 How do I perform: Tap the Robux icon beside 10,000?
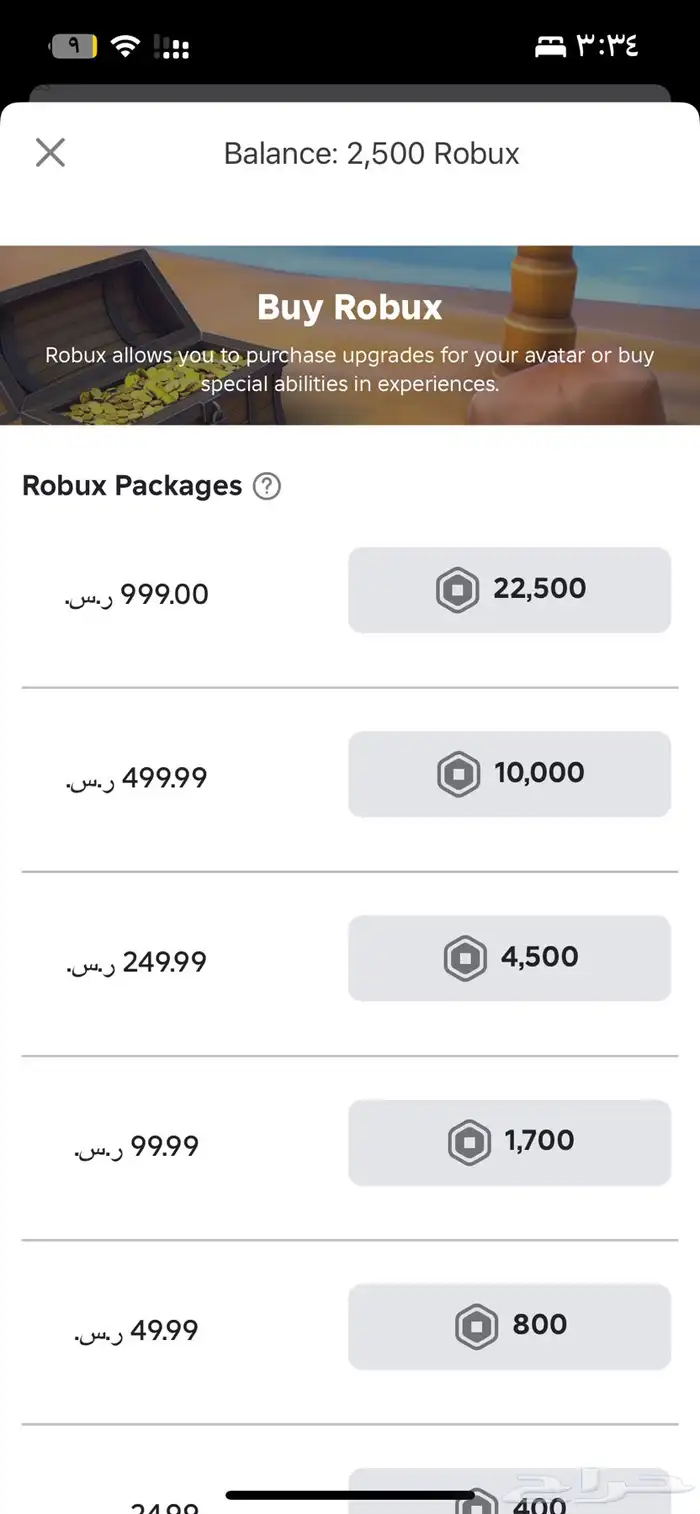click(459, 775)
